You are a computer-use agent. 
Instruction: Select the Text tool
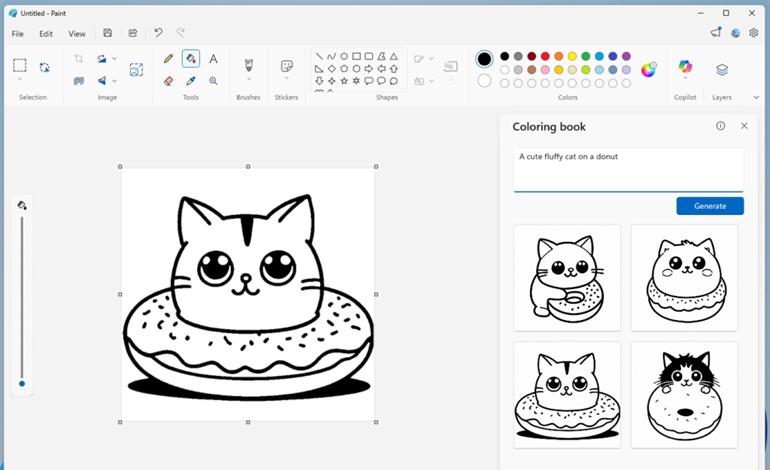point(213,59)
